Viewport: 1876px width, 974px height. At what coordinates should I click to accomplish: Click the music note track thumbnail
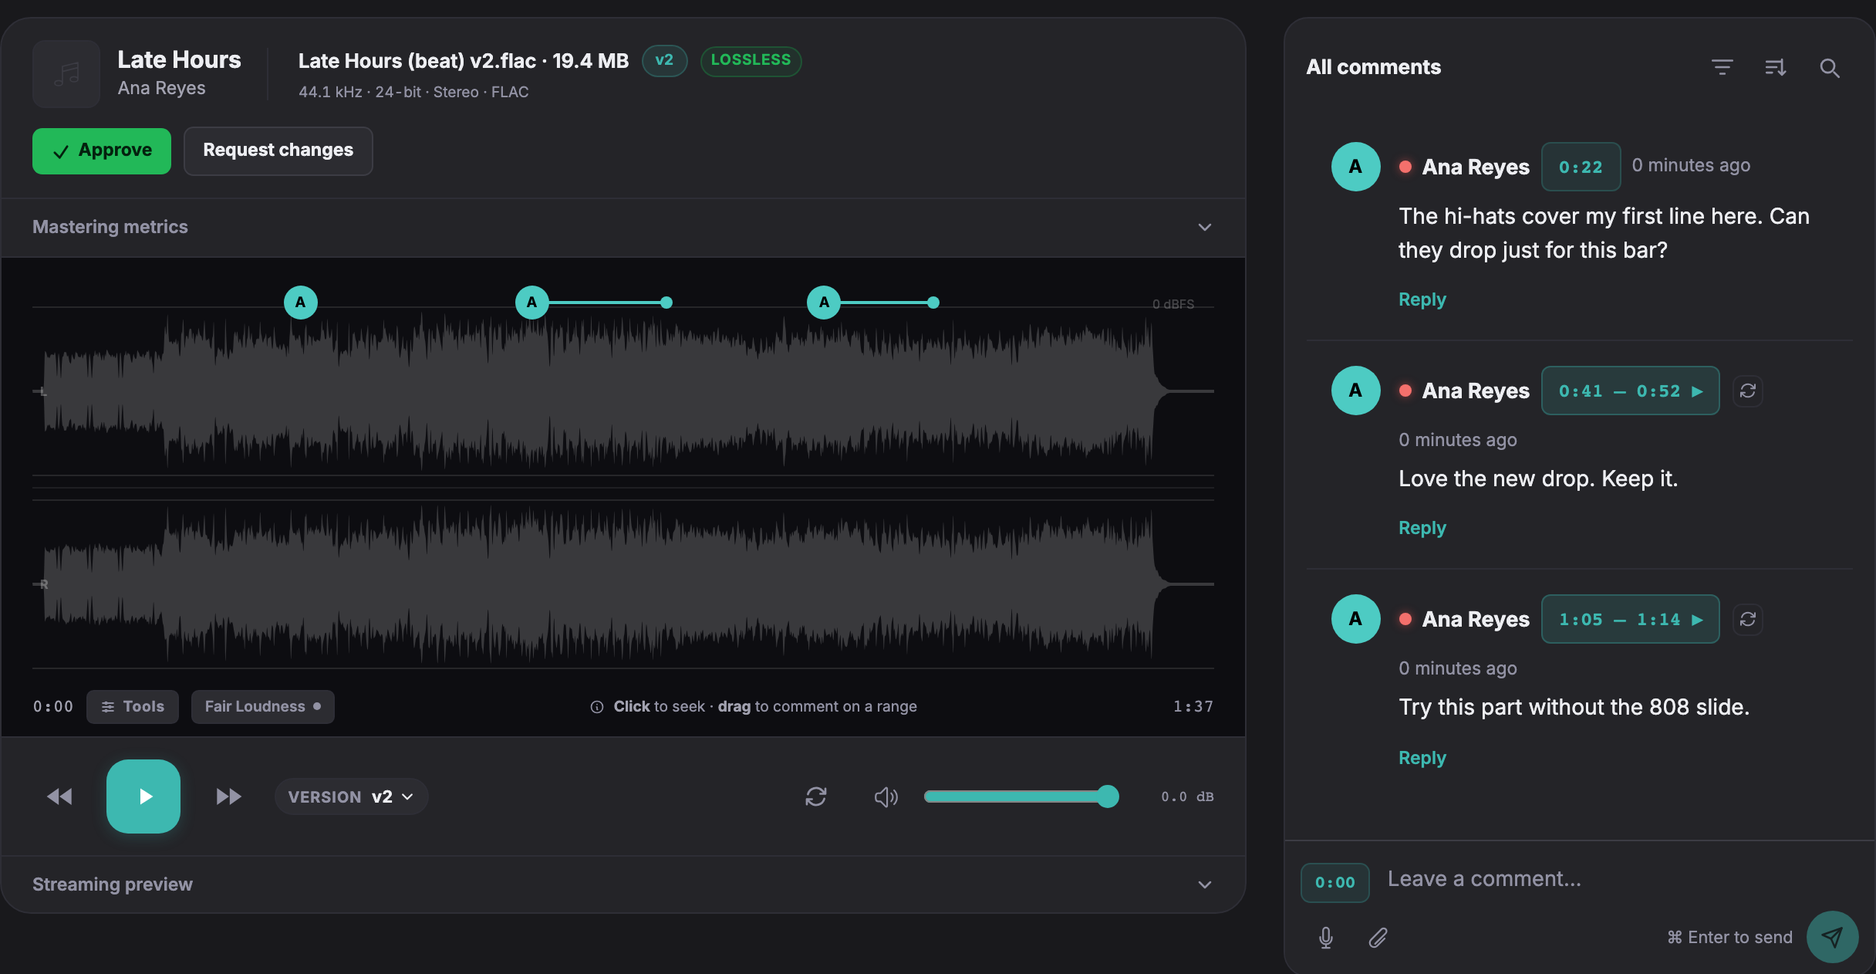(x=66, y=74)
